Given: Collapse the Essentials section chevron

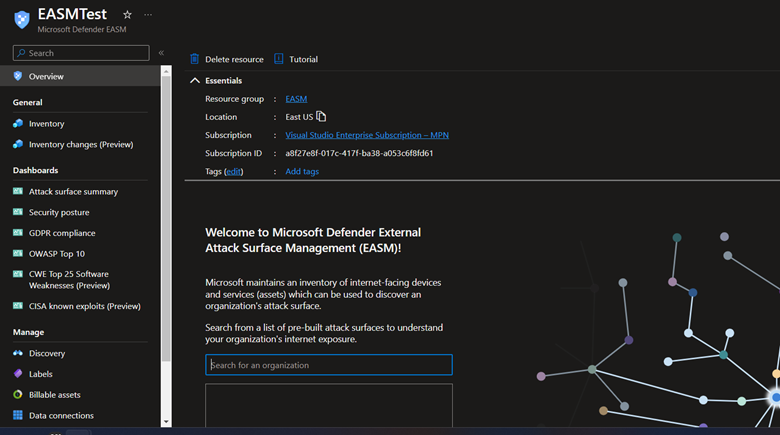Looking at the screenshot, I should tap(195, 80).
